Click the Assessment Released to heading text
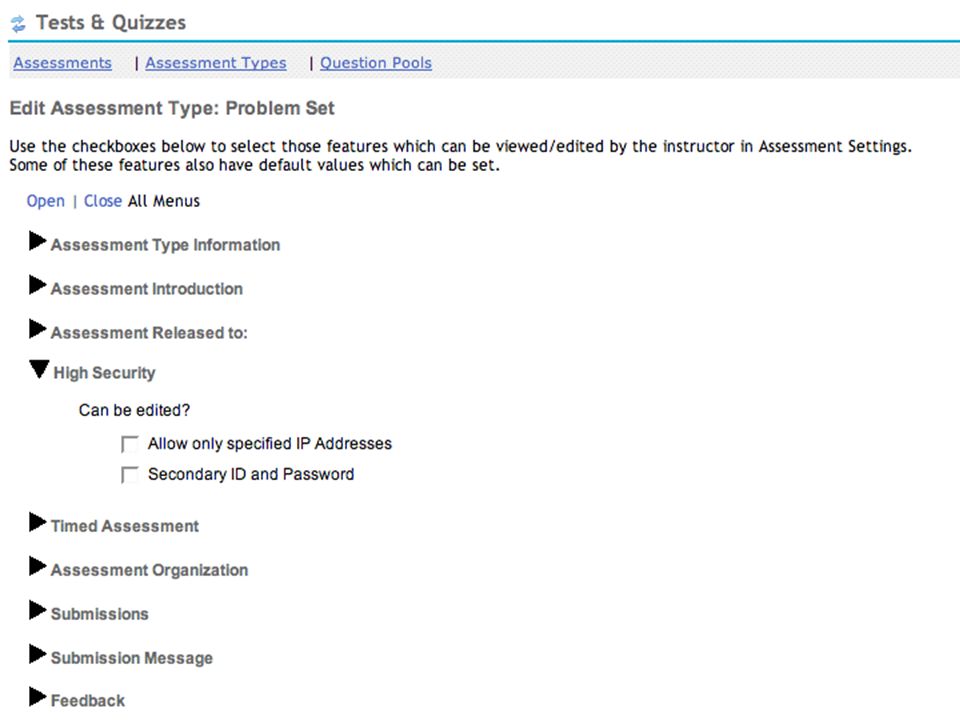The width and height of the screenshot is (960, 720). pos(149,333)
